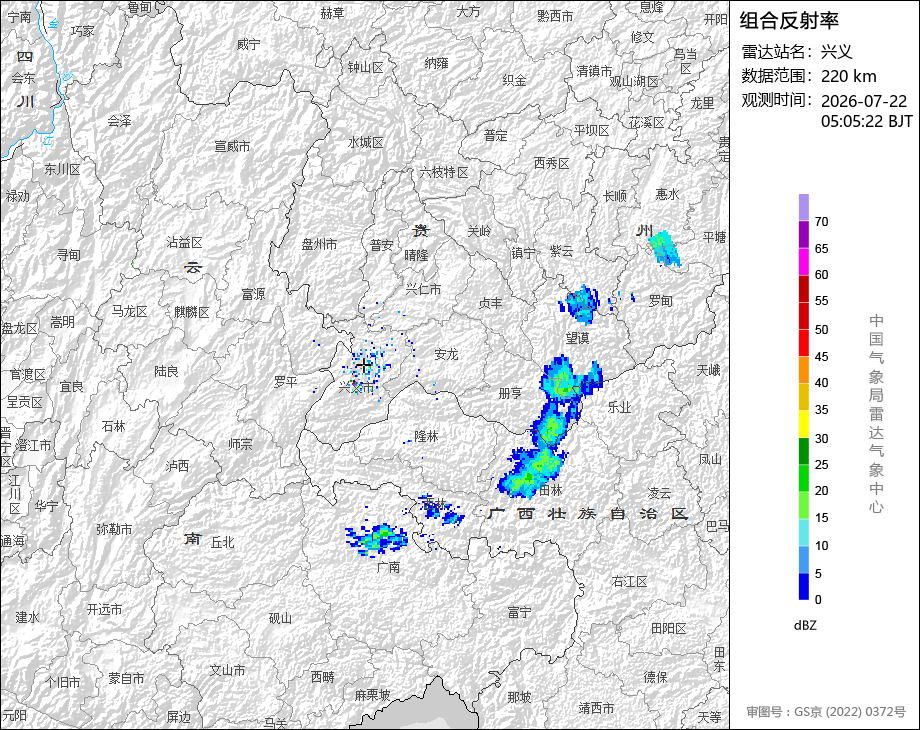Pick the lavender above-70 dBZ legend color
The image size is (920, 730).
point(803,207)
